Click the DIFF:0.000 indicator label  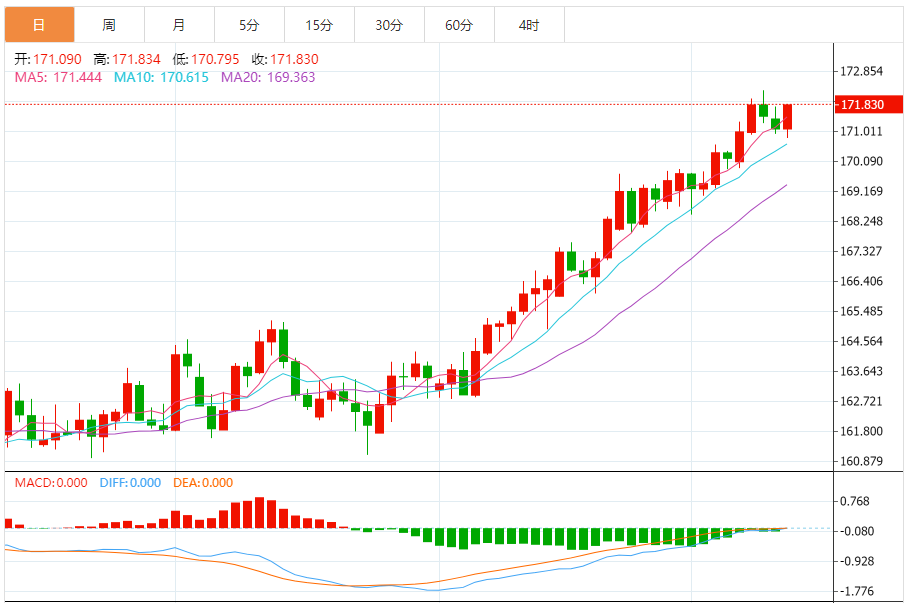(130, 483)
